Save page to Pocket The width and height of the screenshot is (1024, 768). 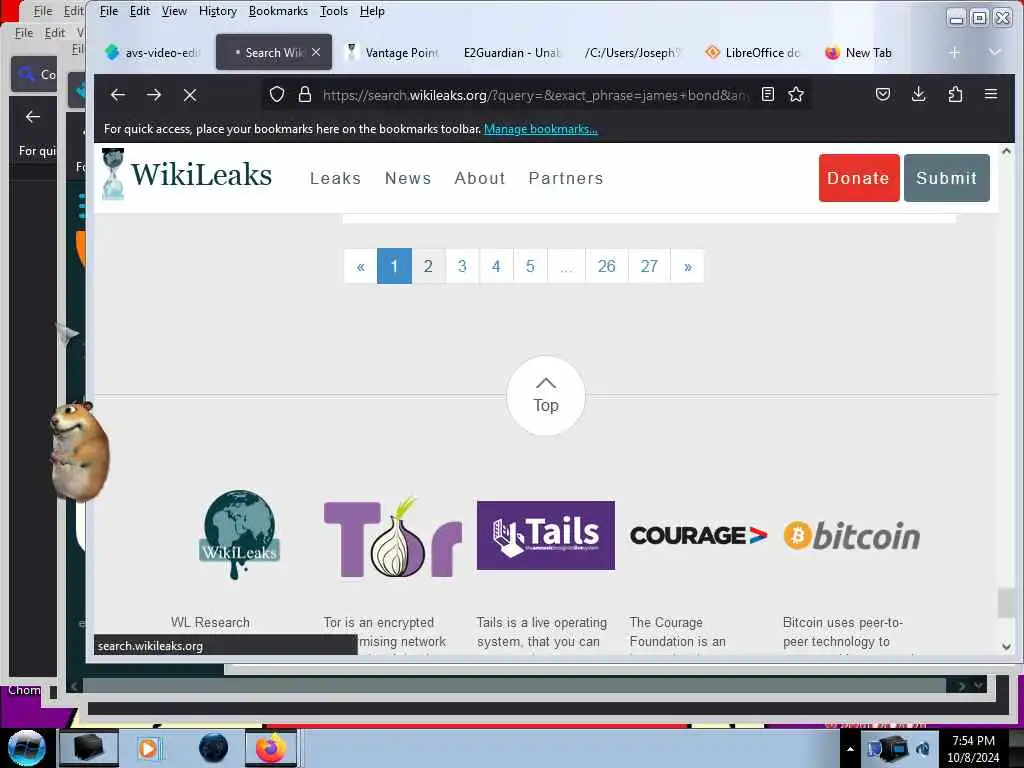coord(882,95)
